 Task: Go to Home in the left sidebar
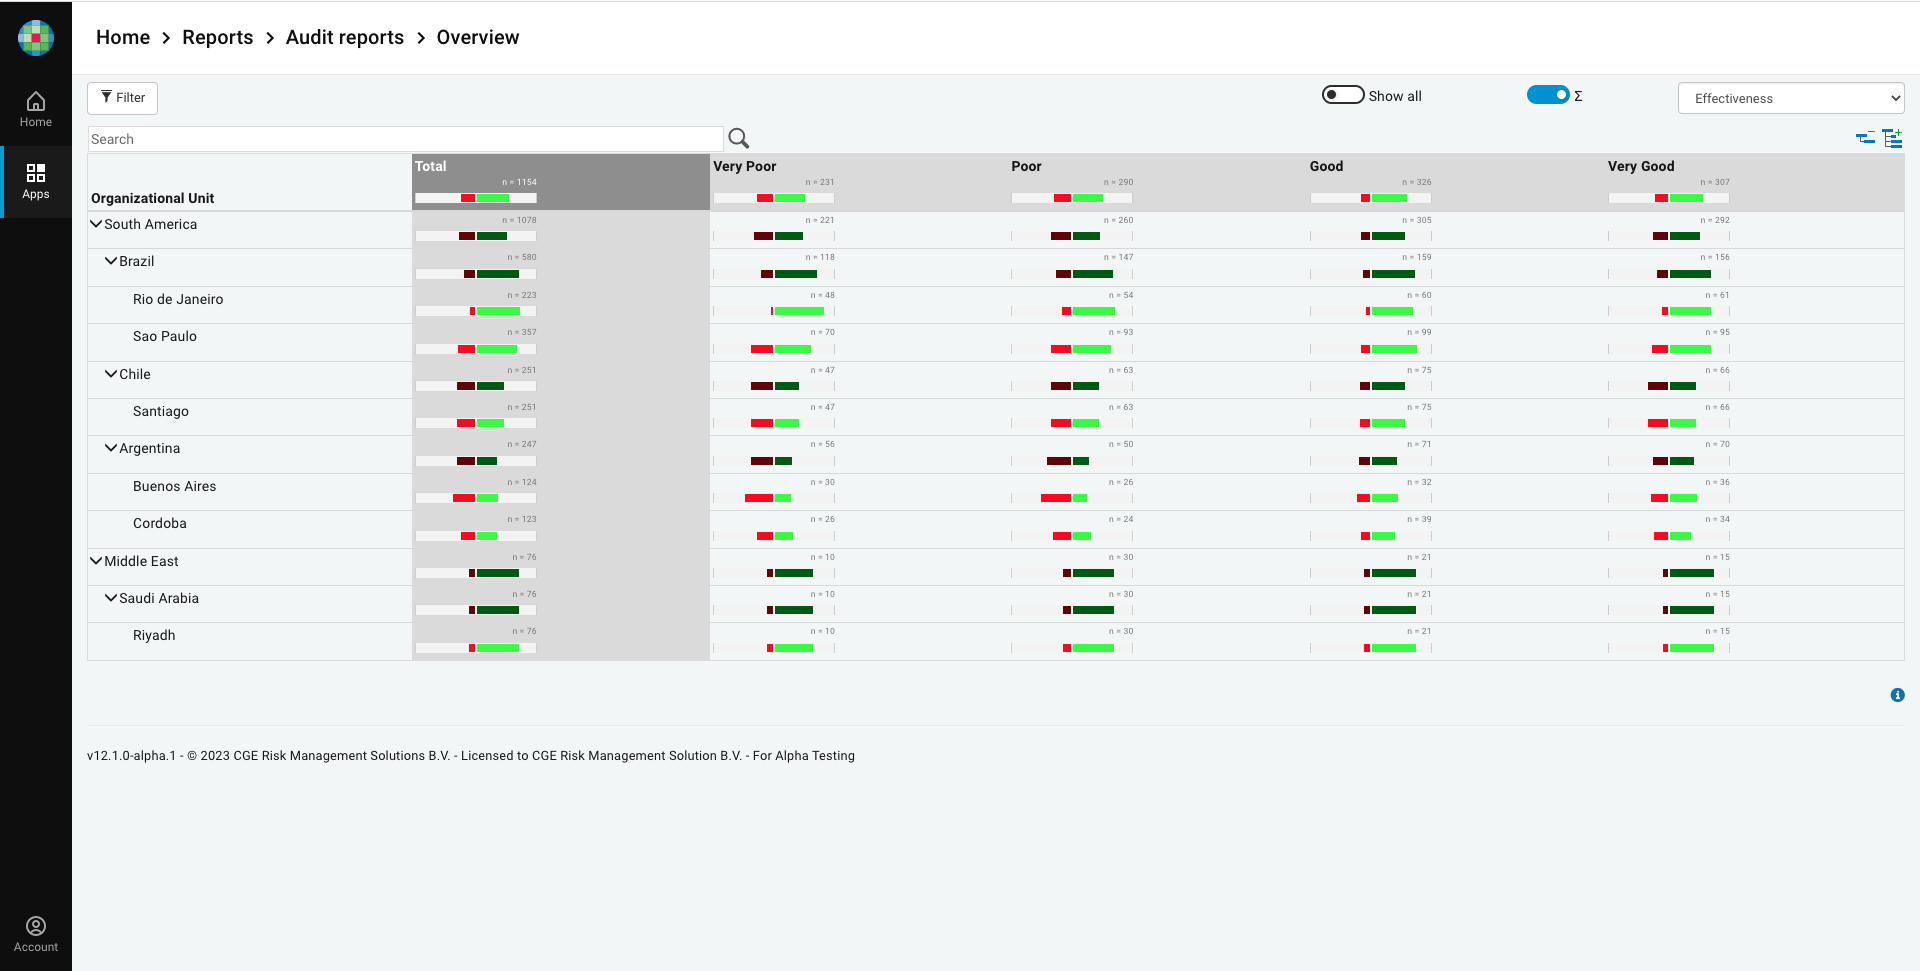click(36, 109)
